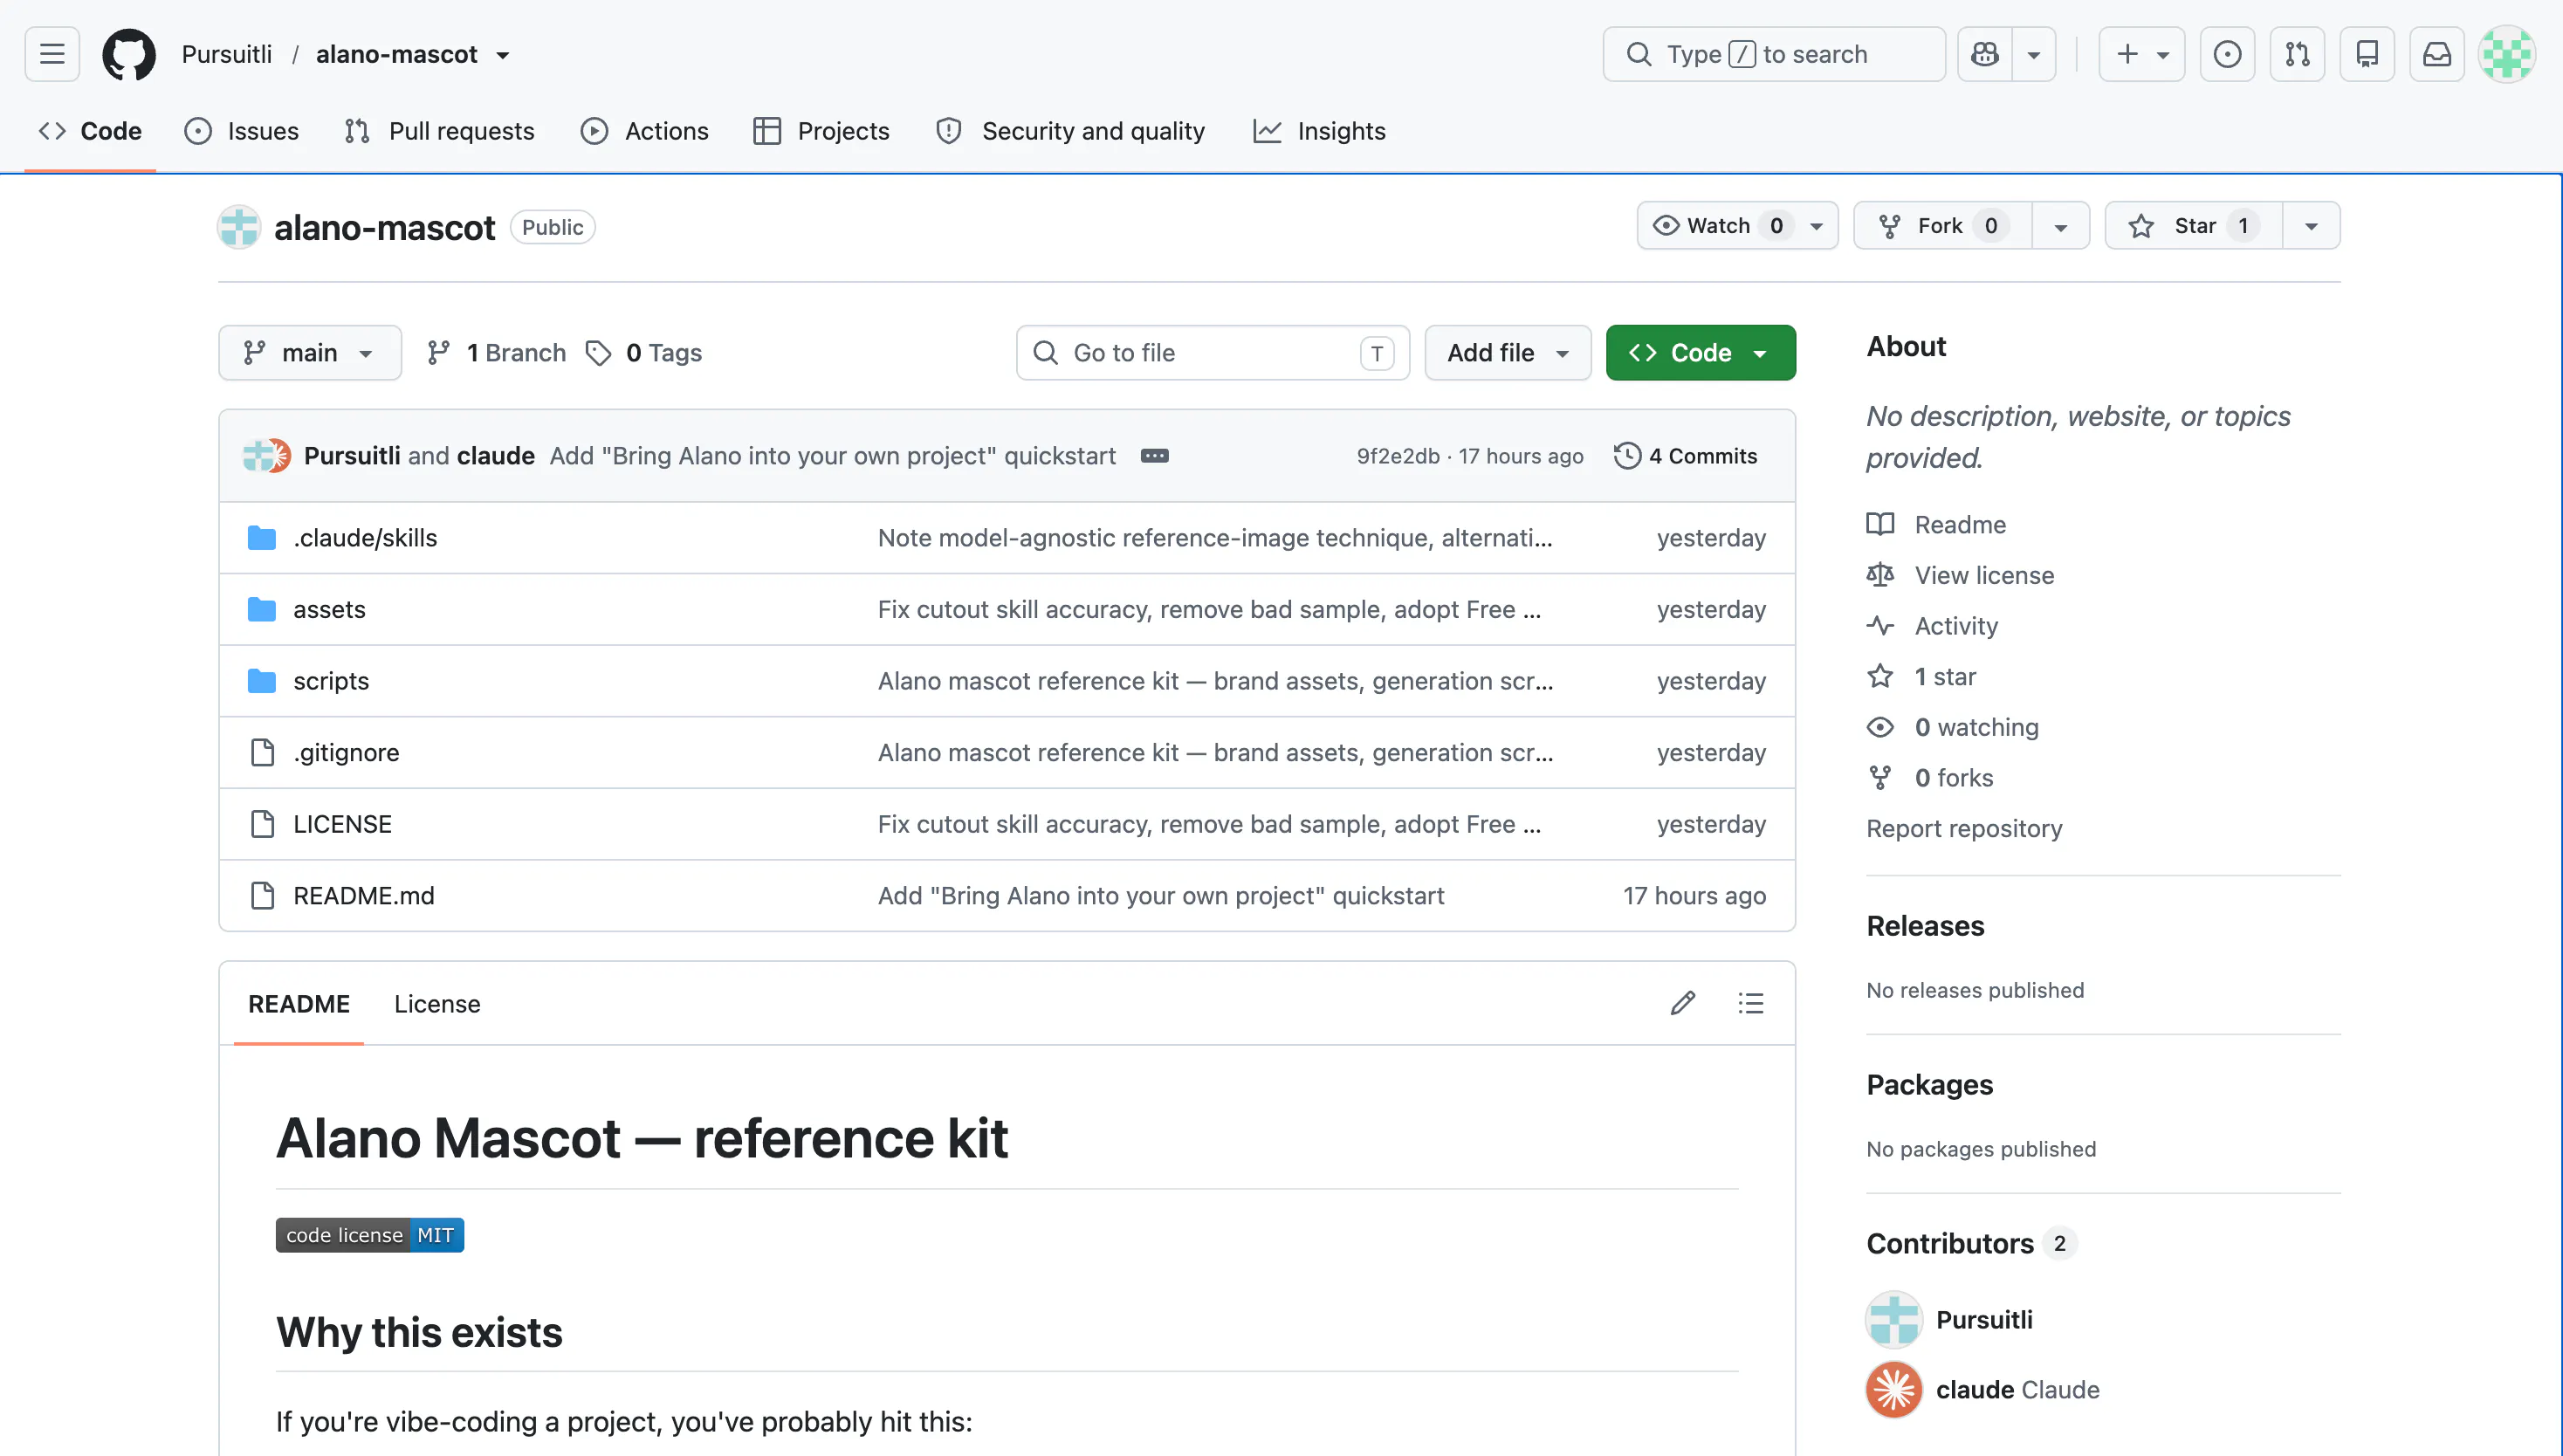Click the tag icon beside 0 Tags
Image resolution: width=2563 pixels, height=1456 pixels.
click(x=598, y=353)
